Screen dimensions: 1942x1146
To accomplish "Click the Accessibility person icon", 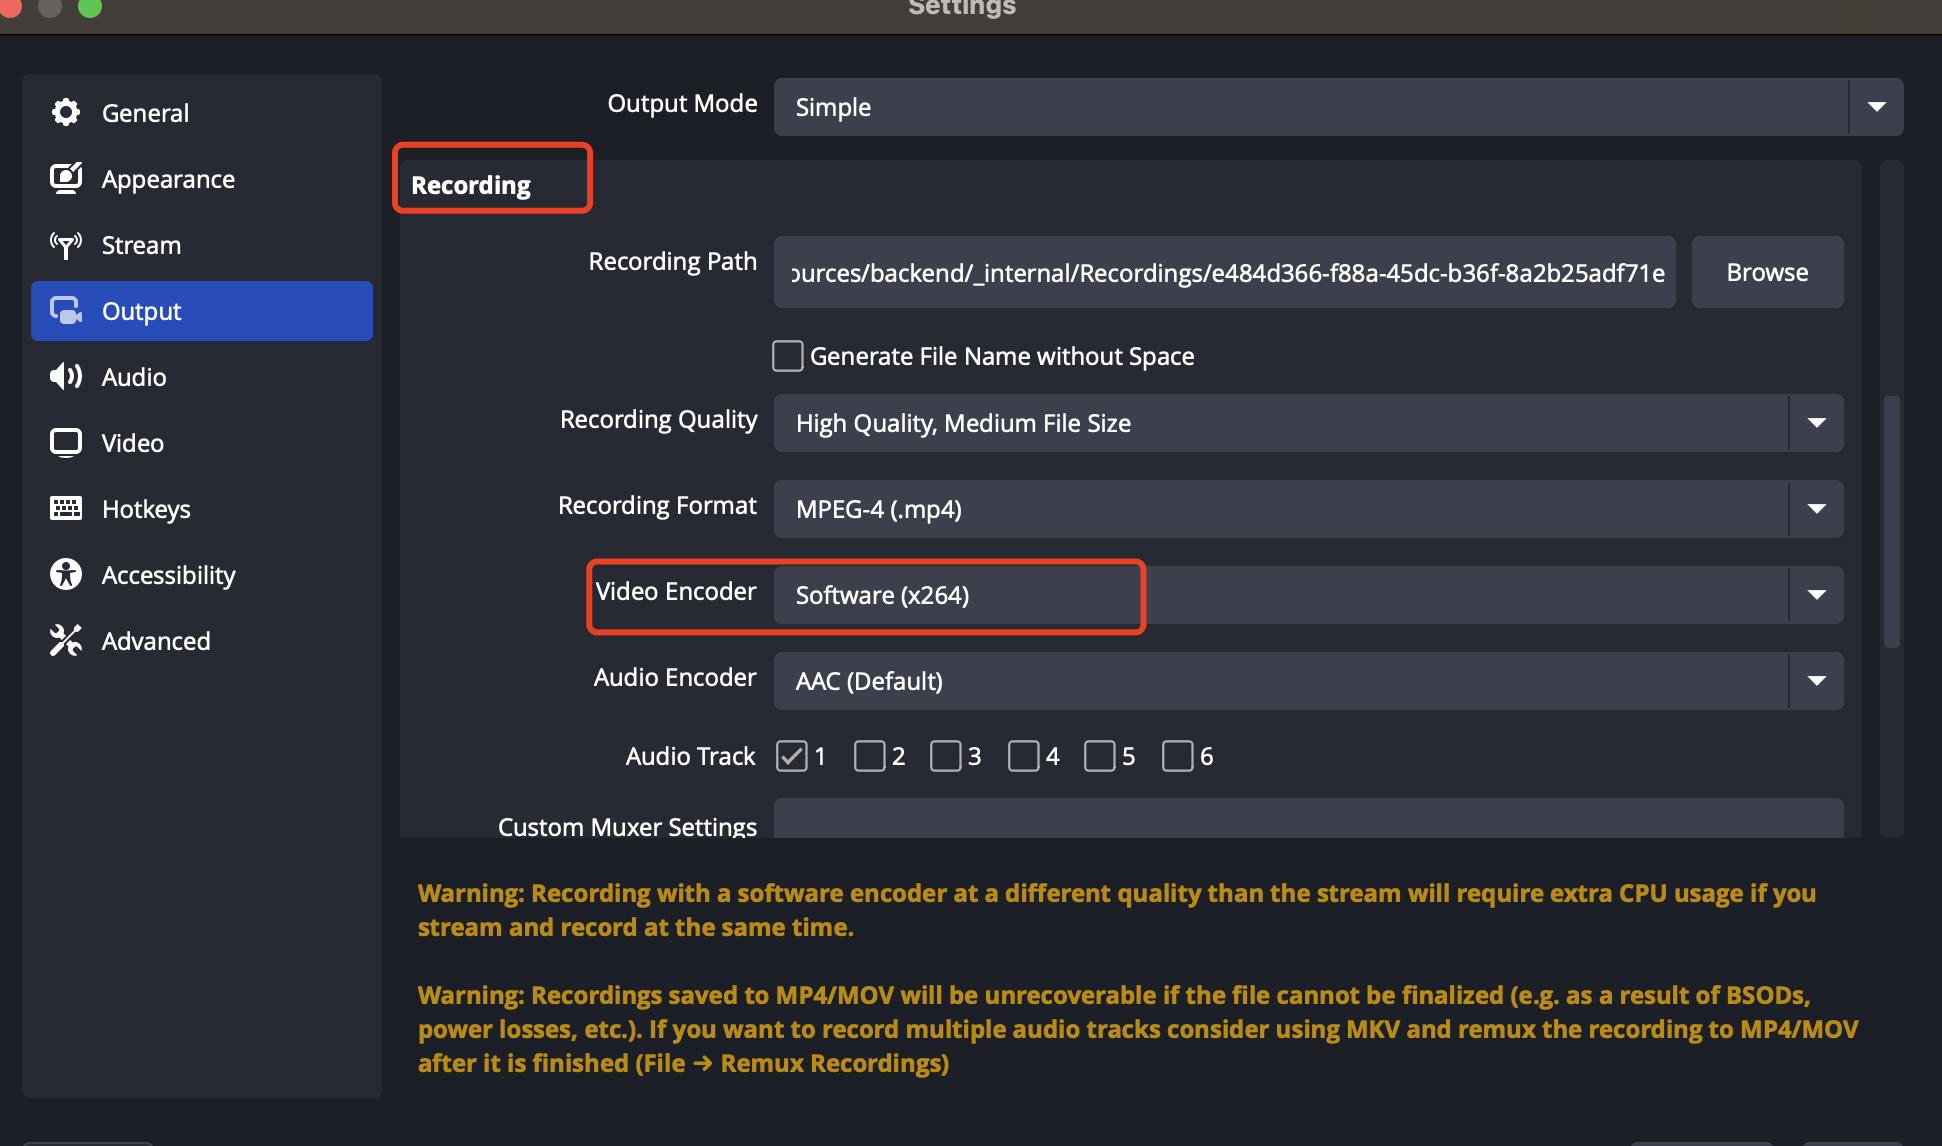I will click(66, 575).
